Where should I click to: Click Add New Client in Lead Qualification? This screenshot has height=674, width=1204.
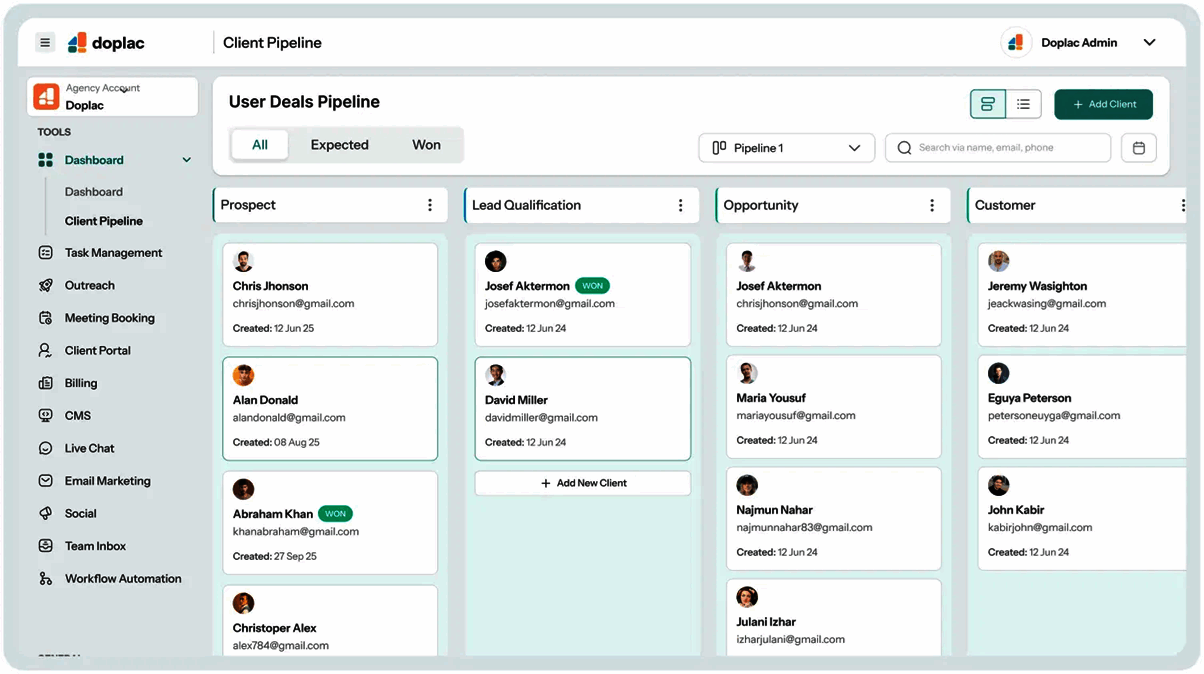583,483
